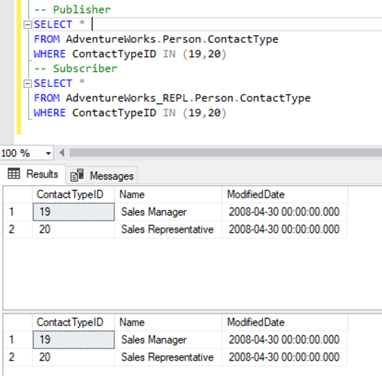Select Name column header in first grid
The image size is (382, 376).
coord(168,194)
